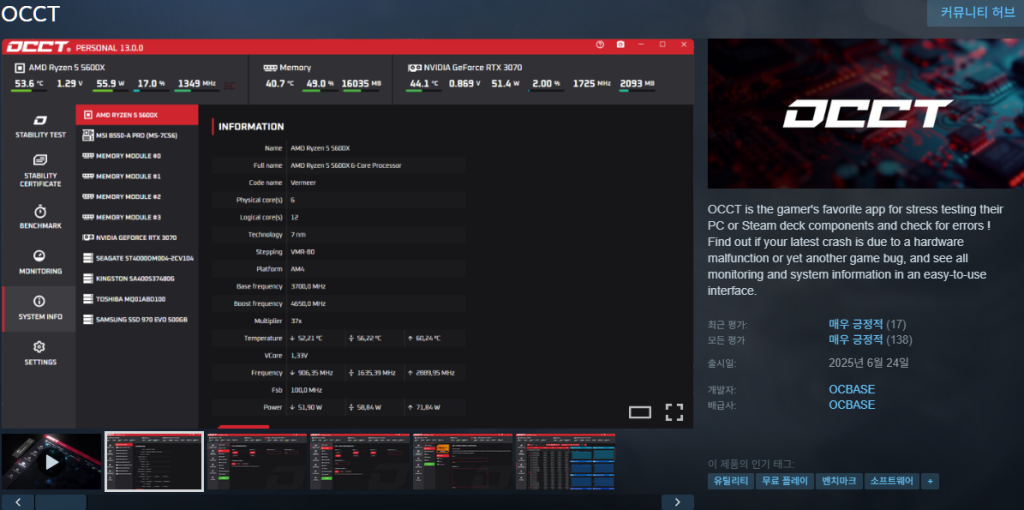The image size is (1024, 510).
Task: Open the Settings gear section
Action: tap(40, 353)
